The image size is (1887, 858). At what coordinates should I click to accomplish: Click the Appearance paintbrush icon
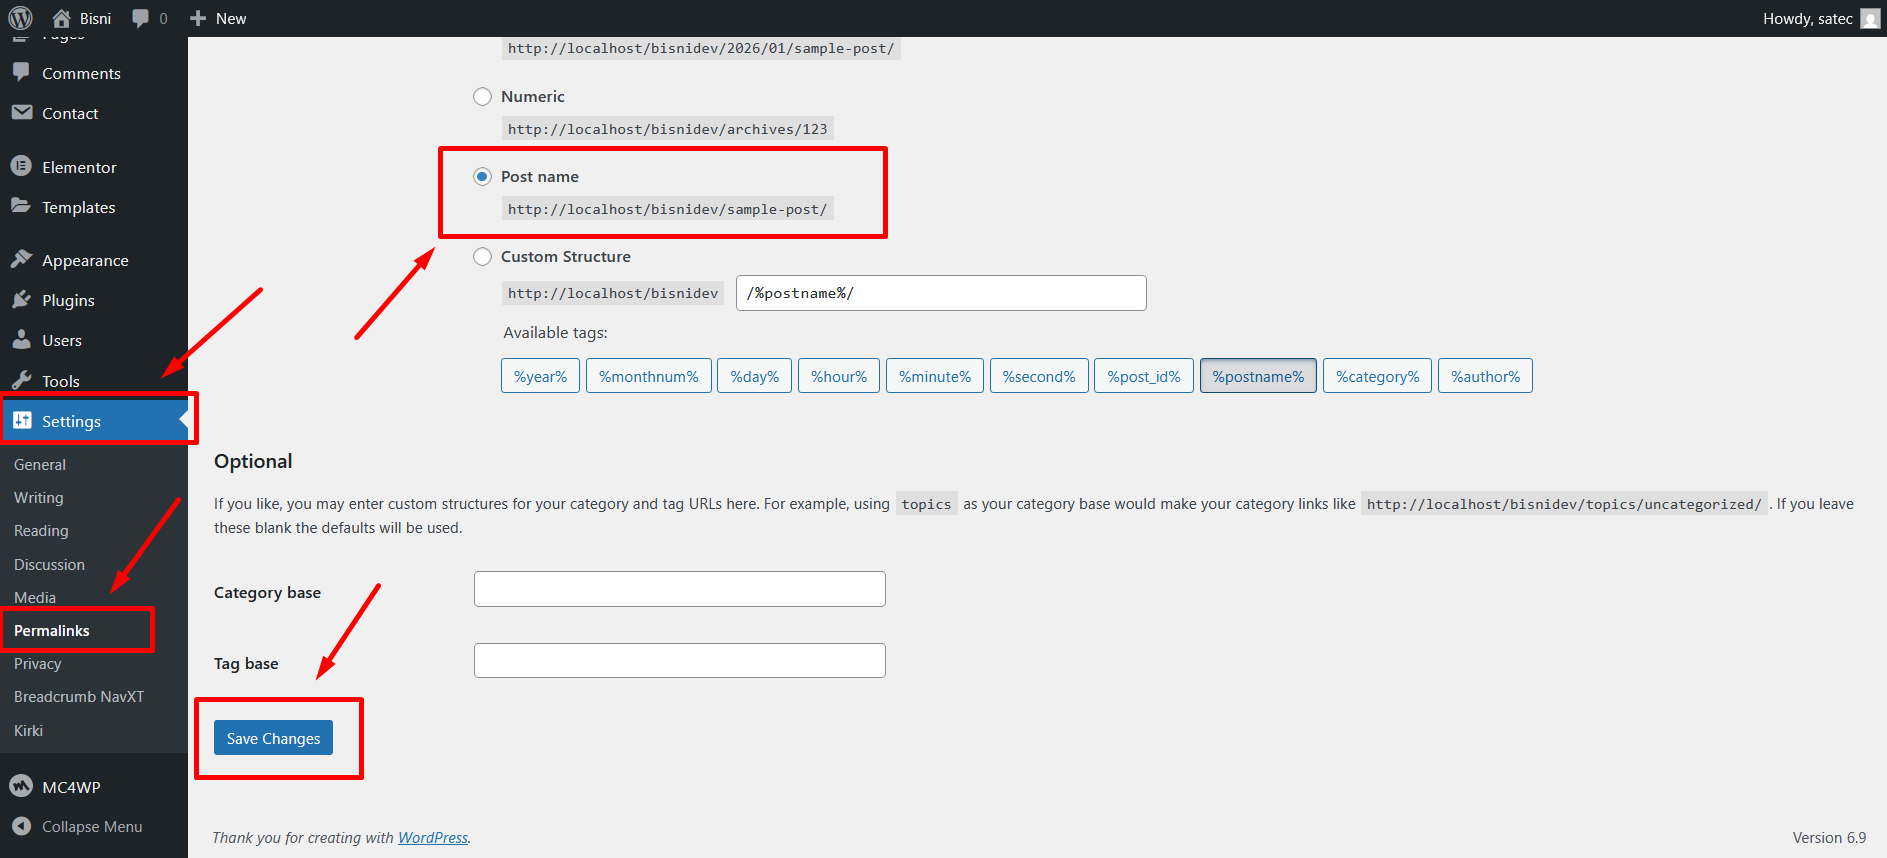(21, 259)
